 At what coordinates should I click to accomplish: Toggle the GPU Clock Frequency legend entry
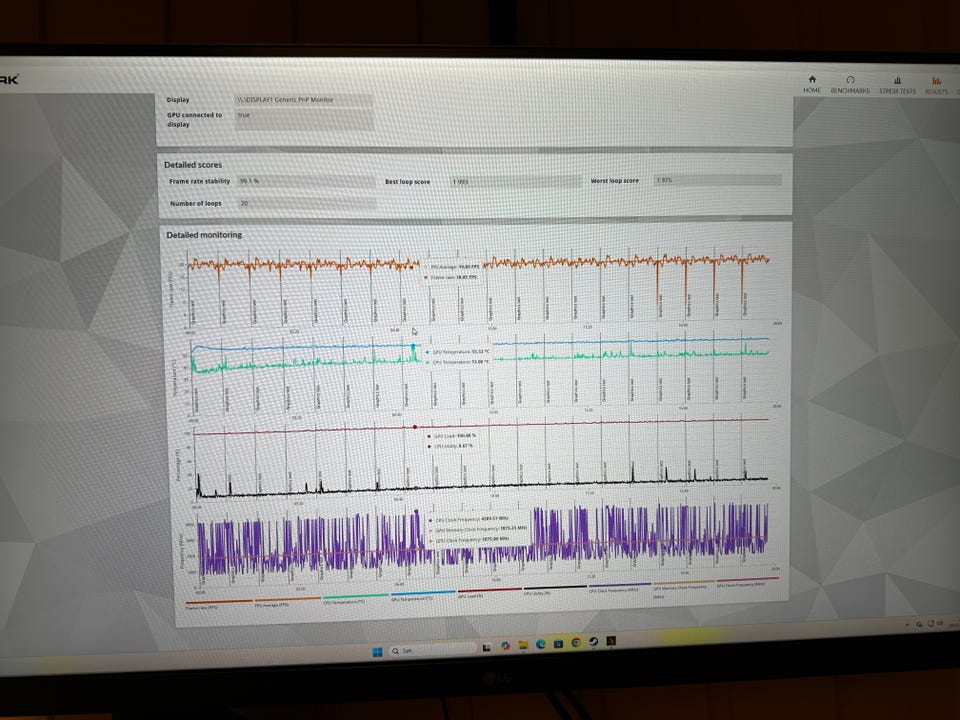click(747, 582)
